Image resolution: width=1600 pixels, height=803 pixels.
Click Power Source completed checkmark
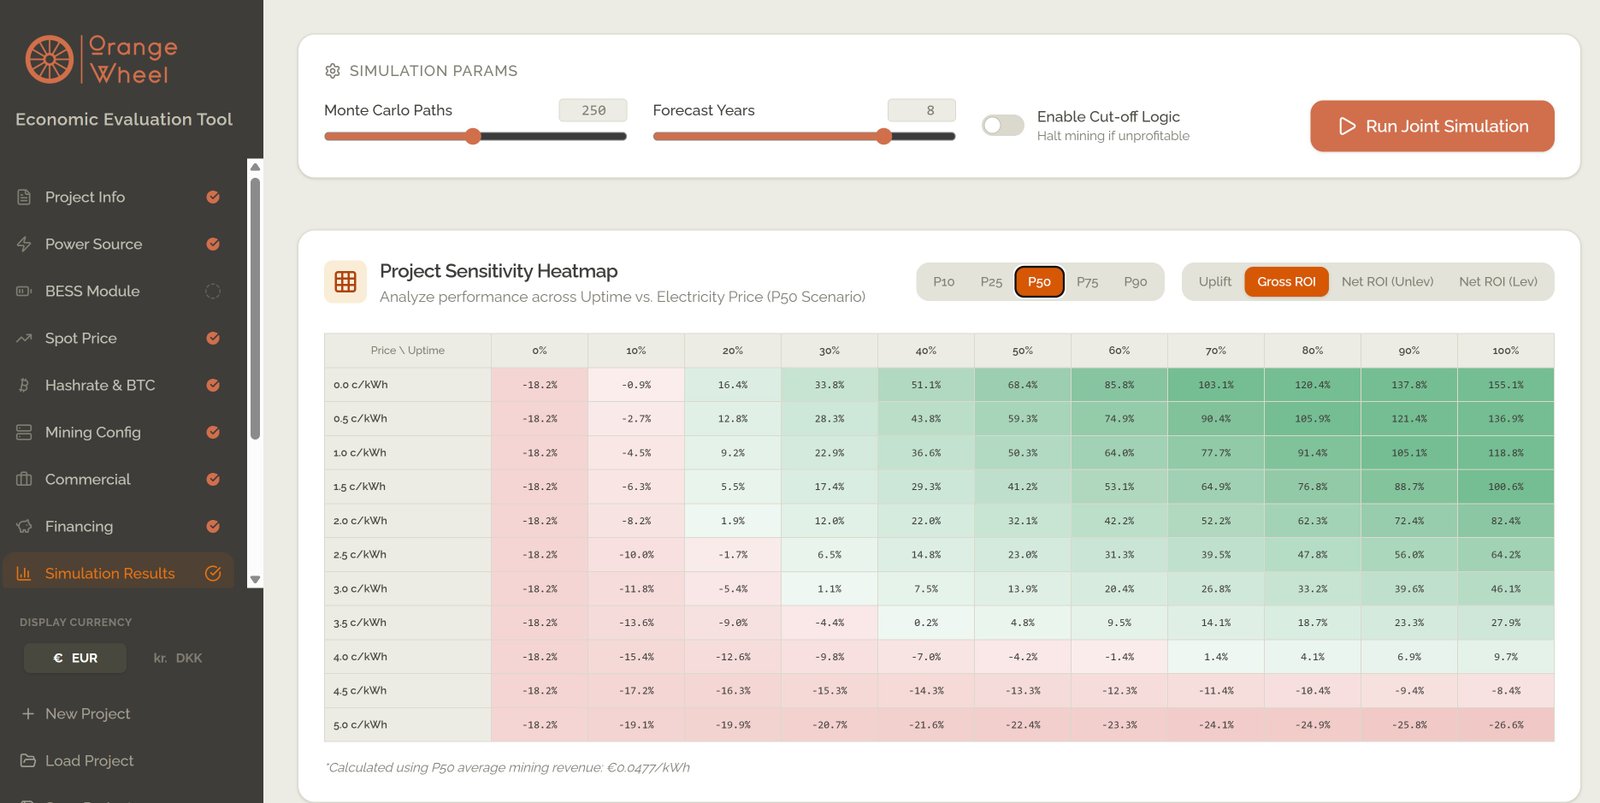pos(213,244)
